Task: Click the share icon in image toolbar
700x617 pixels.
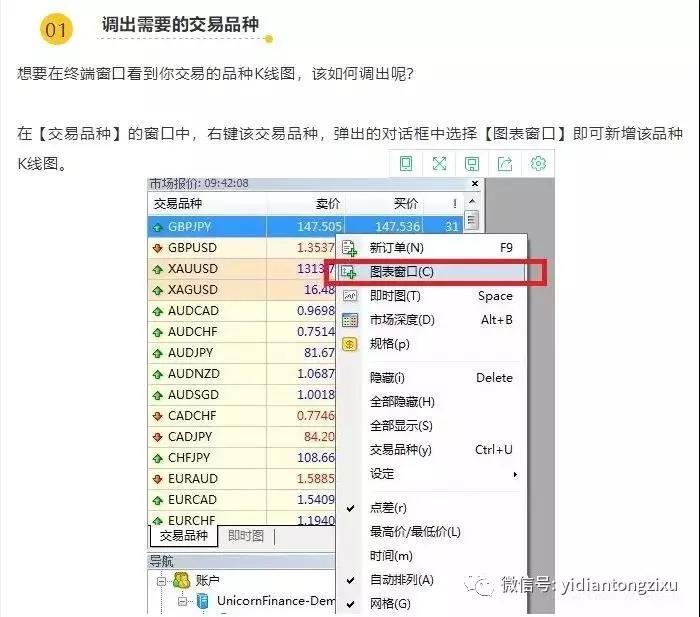Action: pyautogui.click(x=505, y=164)
